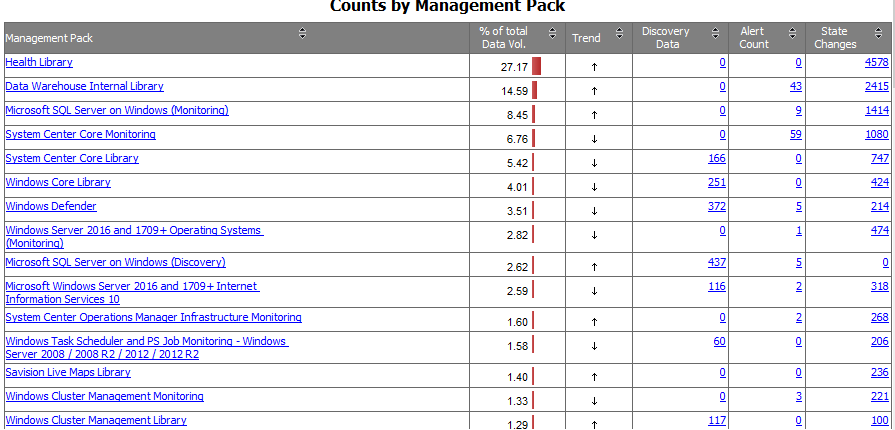Sort by % of total Data Vol. arrows
Image resolution: width=895 pixels, height=430 pixels.
tap(553, 34)
